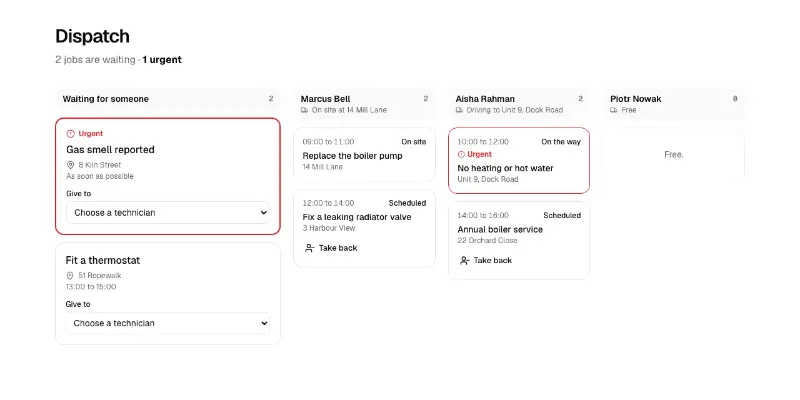This screenshot has height=400, width=800.
Task: Click Scheduled status on boiler service card
Action: click(x=562, y=215)
